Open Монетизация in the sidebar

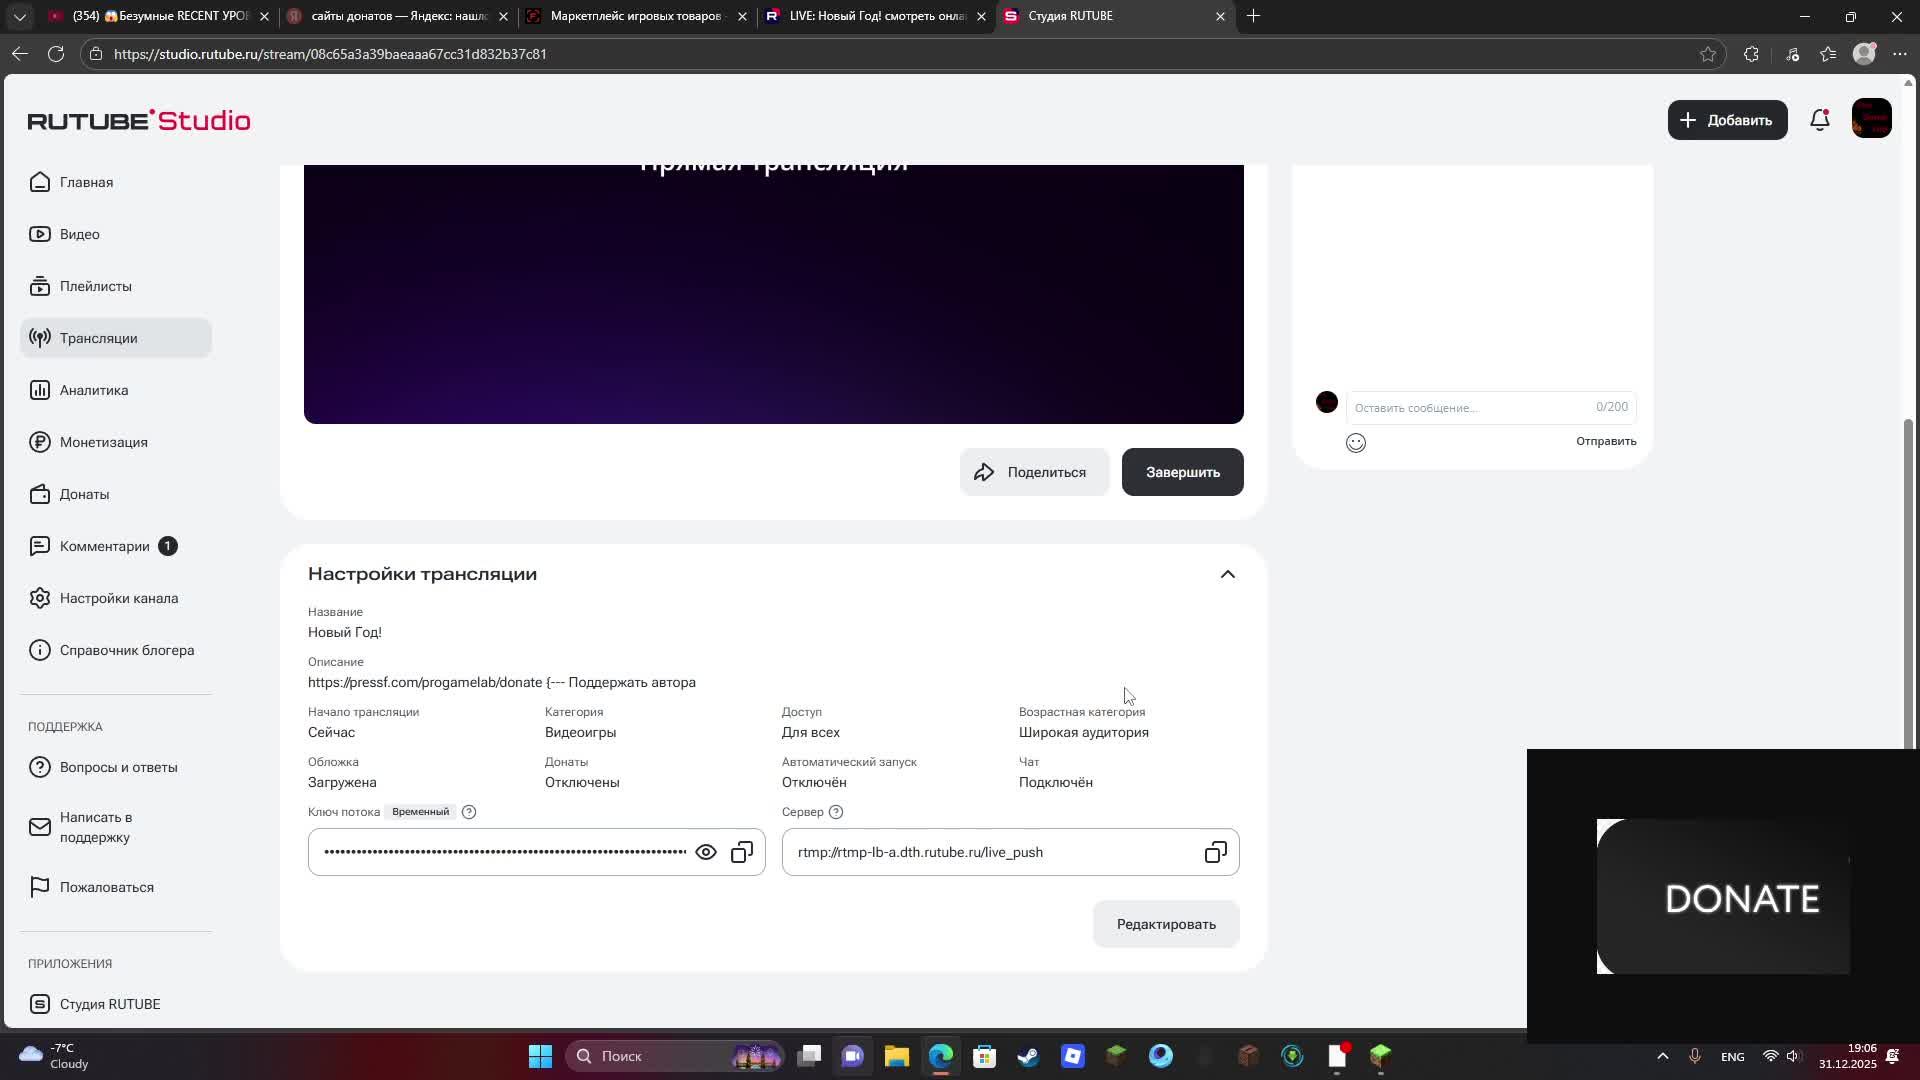pyautogui.click(x=103, y=442)
